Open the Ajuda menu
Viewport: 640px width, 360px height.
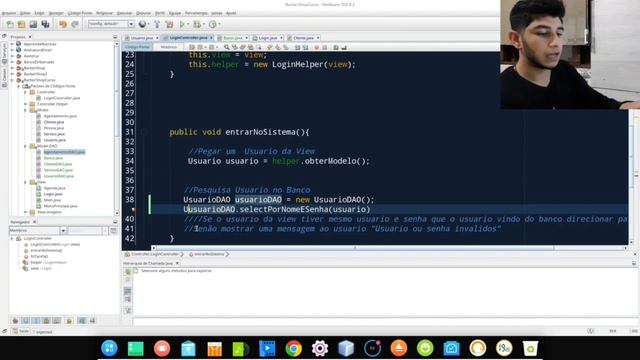231,13
